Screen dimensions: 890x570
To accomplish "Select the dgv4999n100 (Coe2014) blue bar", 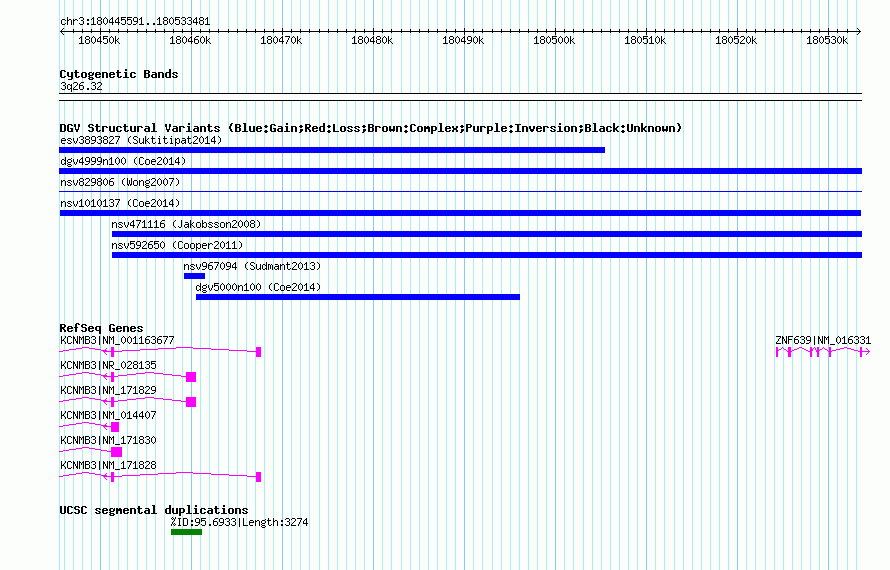I will tap(460, 171).
